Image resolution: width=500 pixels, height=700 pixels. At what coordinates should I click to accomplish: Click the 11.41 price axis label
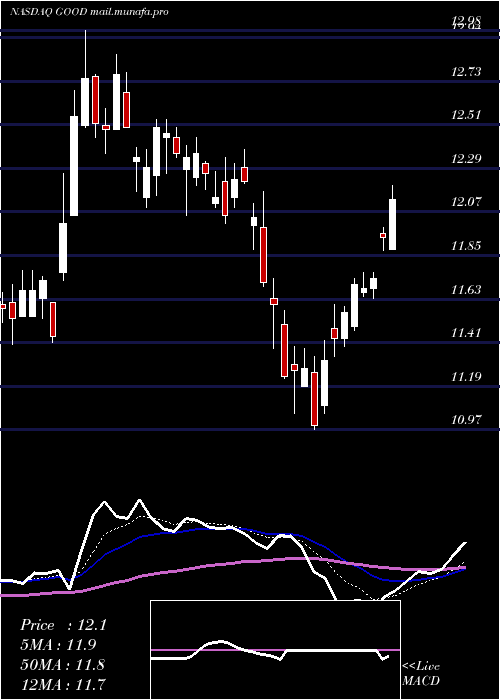[x=466, y=333]
